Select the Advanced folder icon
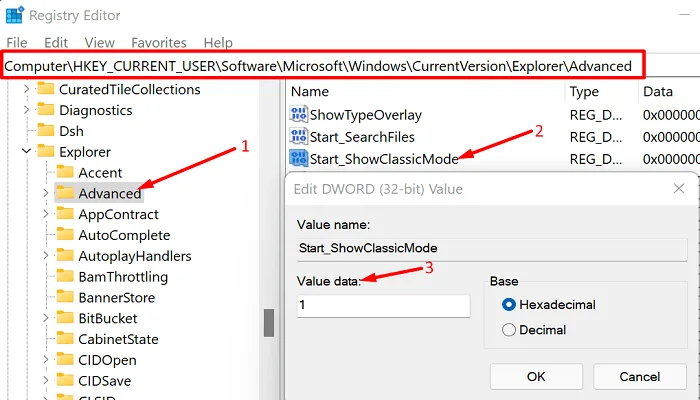 (x=65, y=193)
